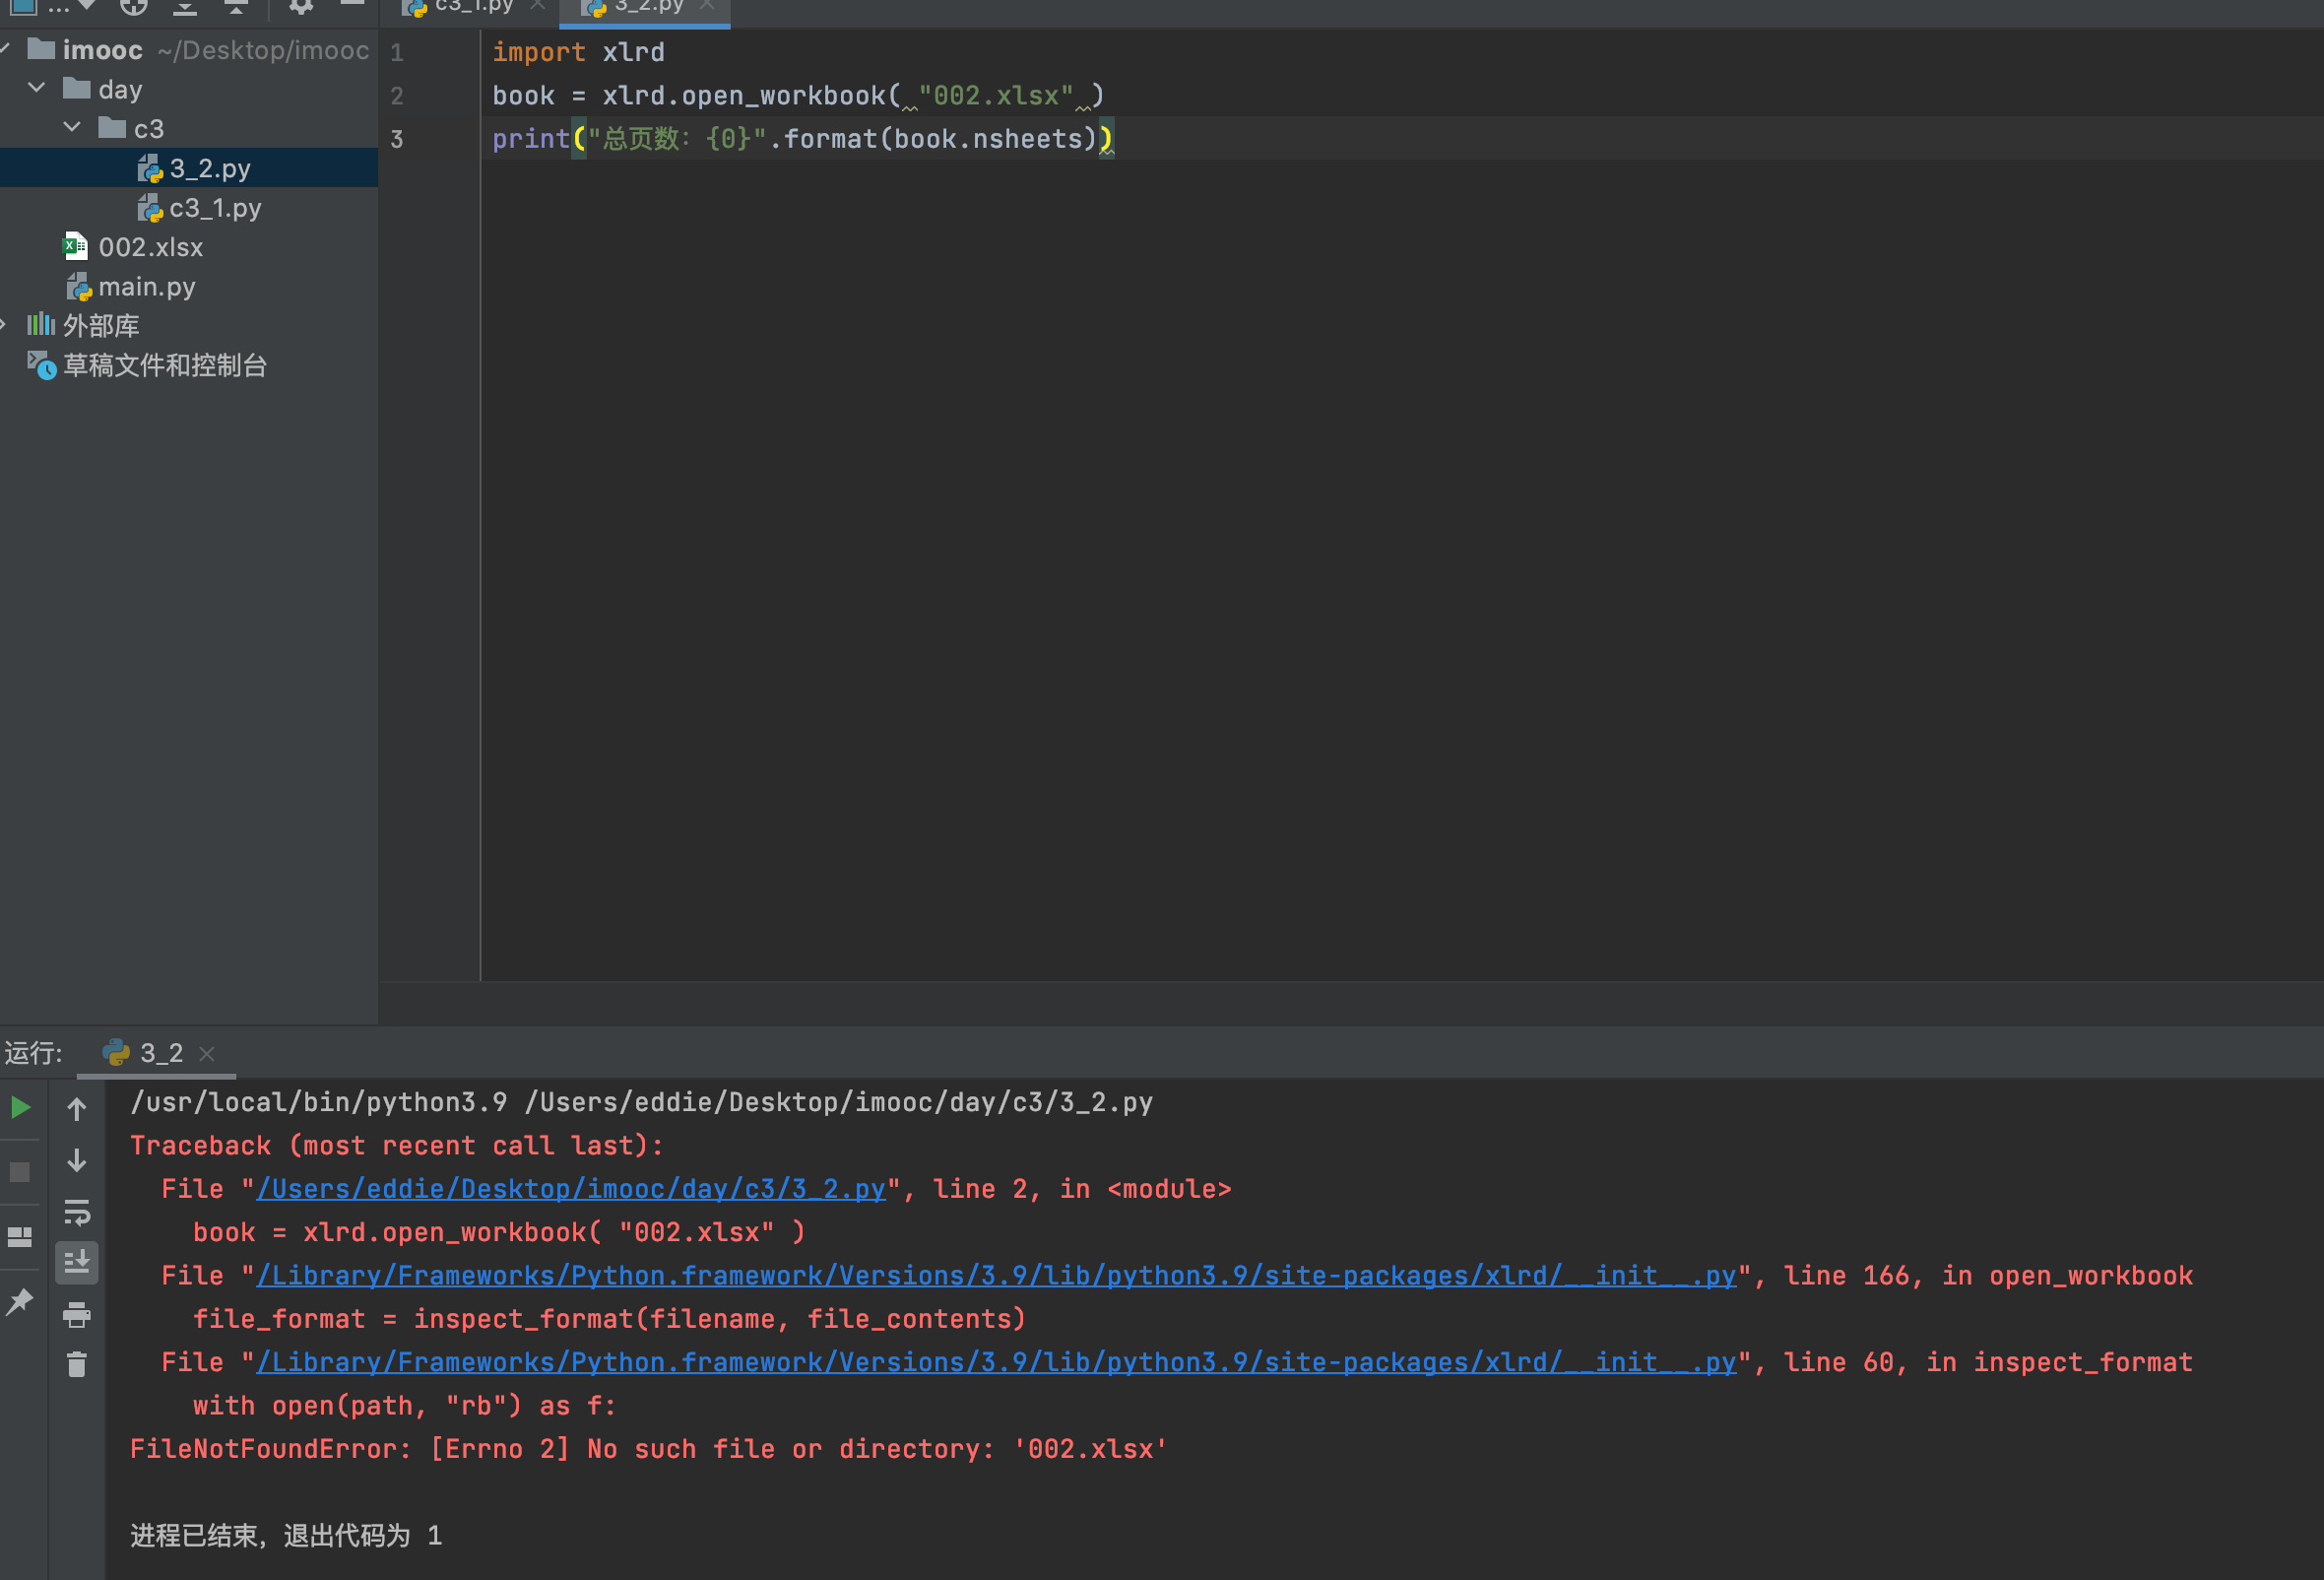The width and height of the screenshot is (2324, 1580).
Task: Open the Restore Layout icon in the run panel
Action: coord(20,1237)
